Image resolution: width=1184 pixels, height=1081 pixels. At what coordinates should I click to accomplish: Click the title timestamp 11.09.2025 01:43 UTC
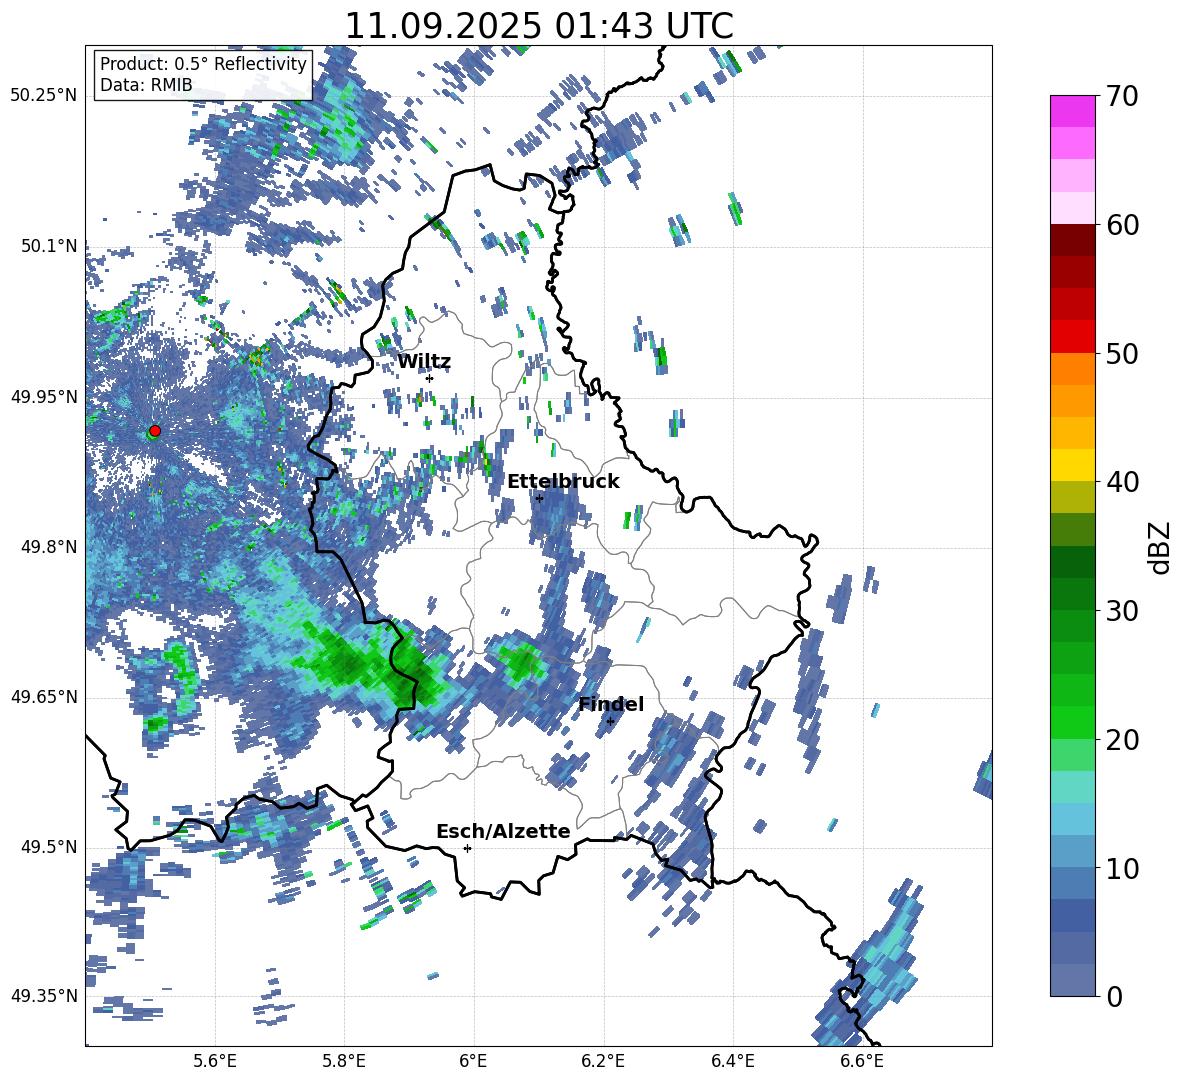tap(539, 26)
